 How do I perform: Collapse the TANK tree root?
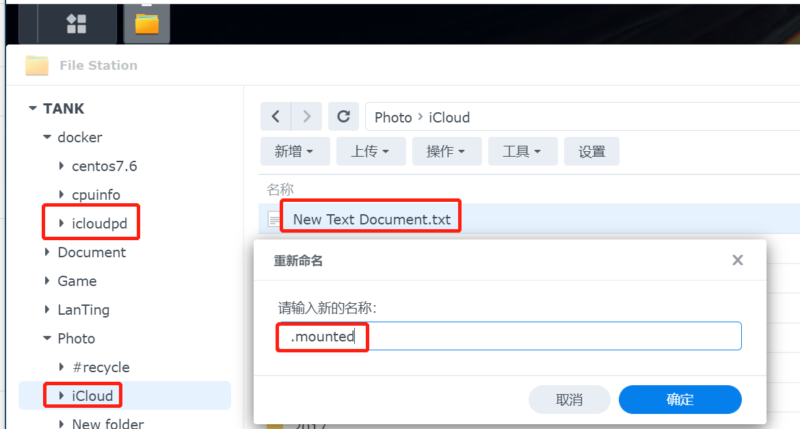pyautogui.click(x=33, y=108)
